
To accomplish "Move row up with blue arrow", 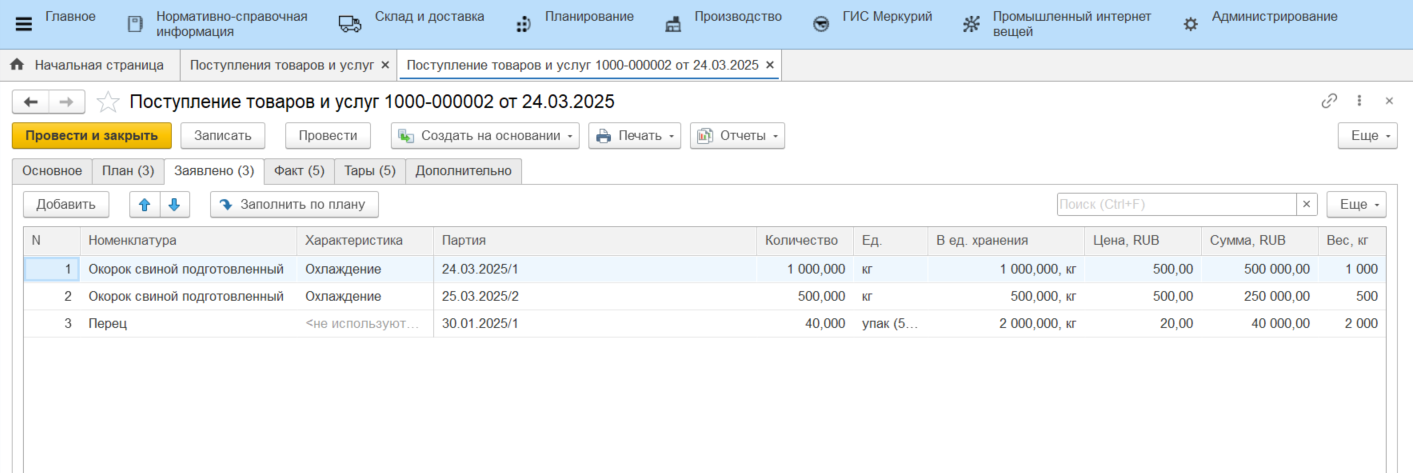I will coord(144,205).
